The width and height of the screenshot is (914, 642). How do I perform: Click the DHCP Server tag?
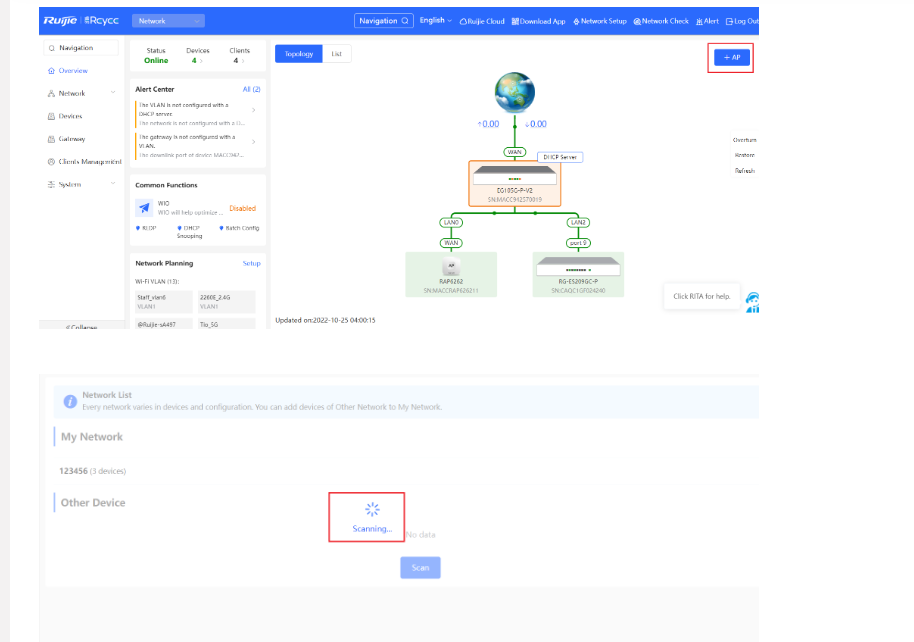560,157
